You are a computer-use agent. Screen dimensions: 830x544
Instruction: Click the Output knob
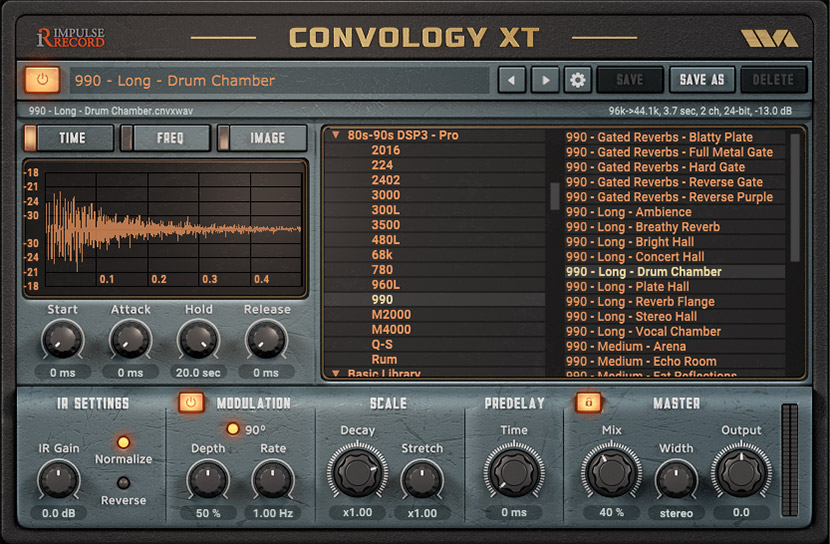(x=741, y=472)
